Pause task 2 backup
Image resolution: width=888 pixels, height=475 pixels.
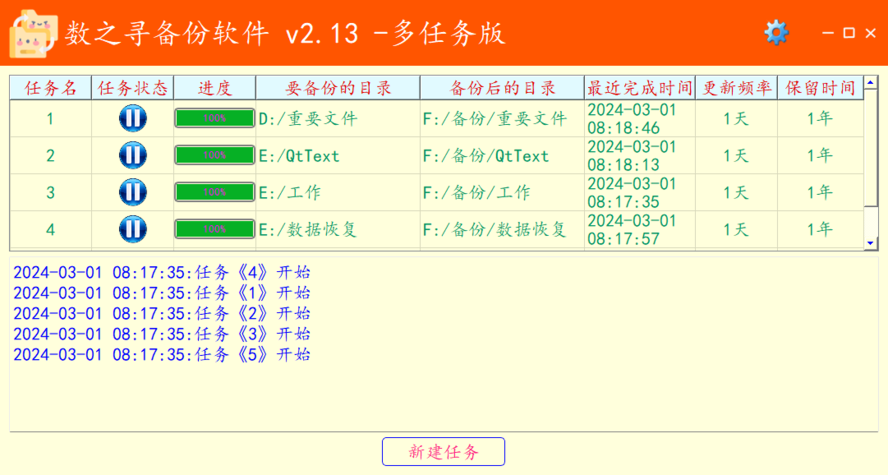tap(133, 155)
